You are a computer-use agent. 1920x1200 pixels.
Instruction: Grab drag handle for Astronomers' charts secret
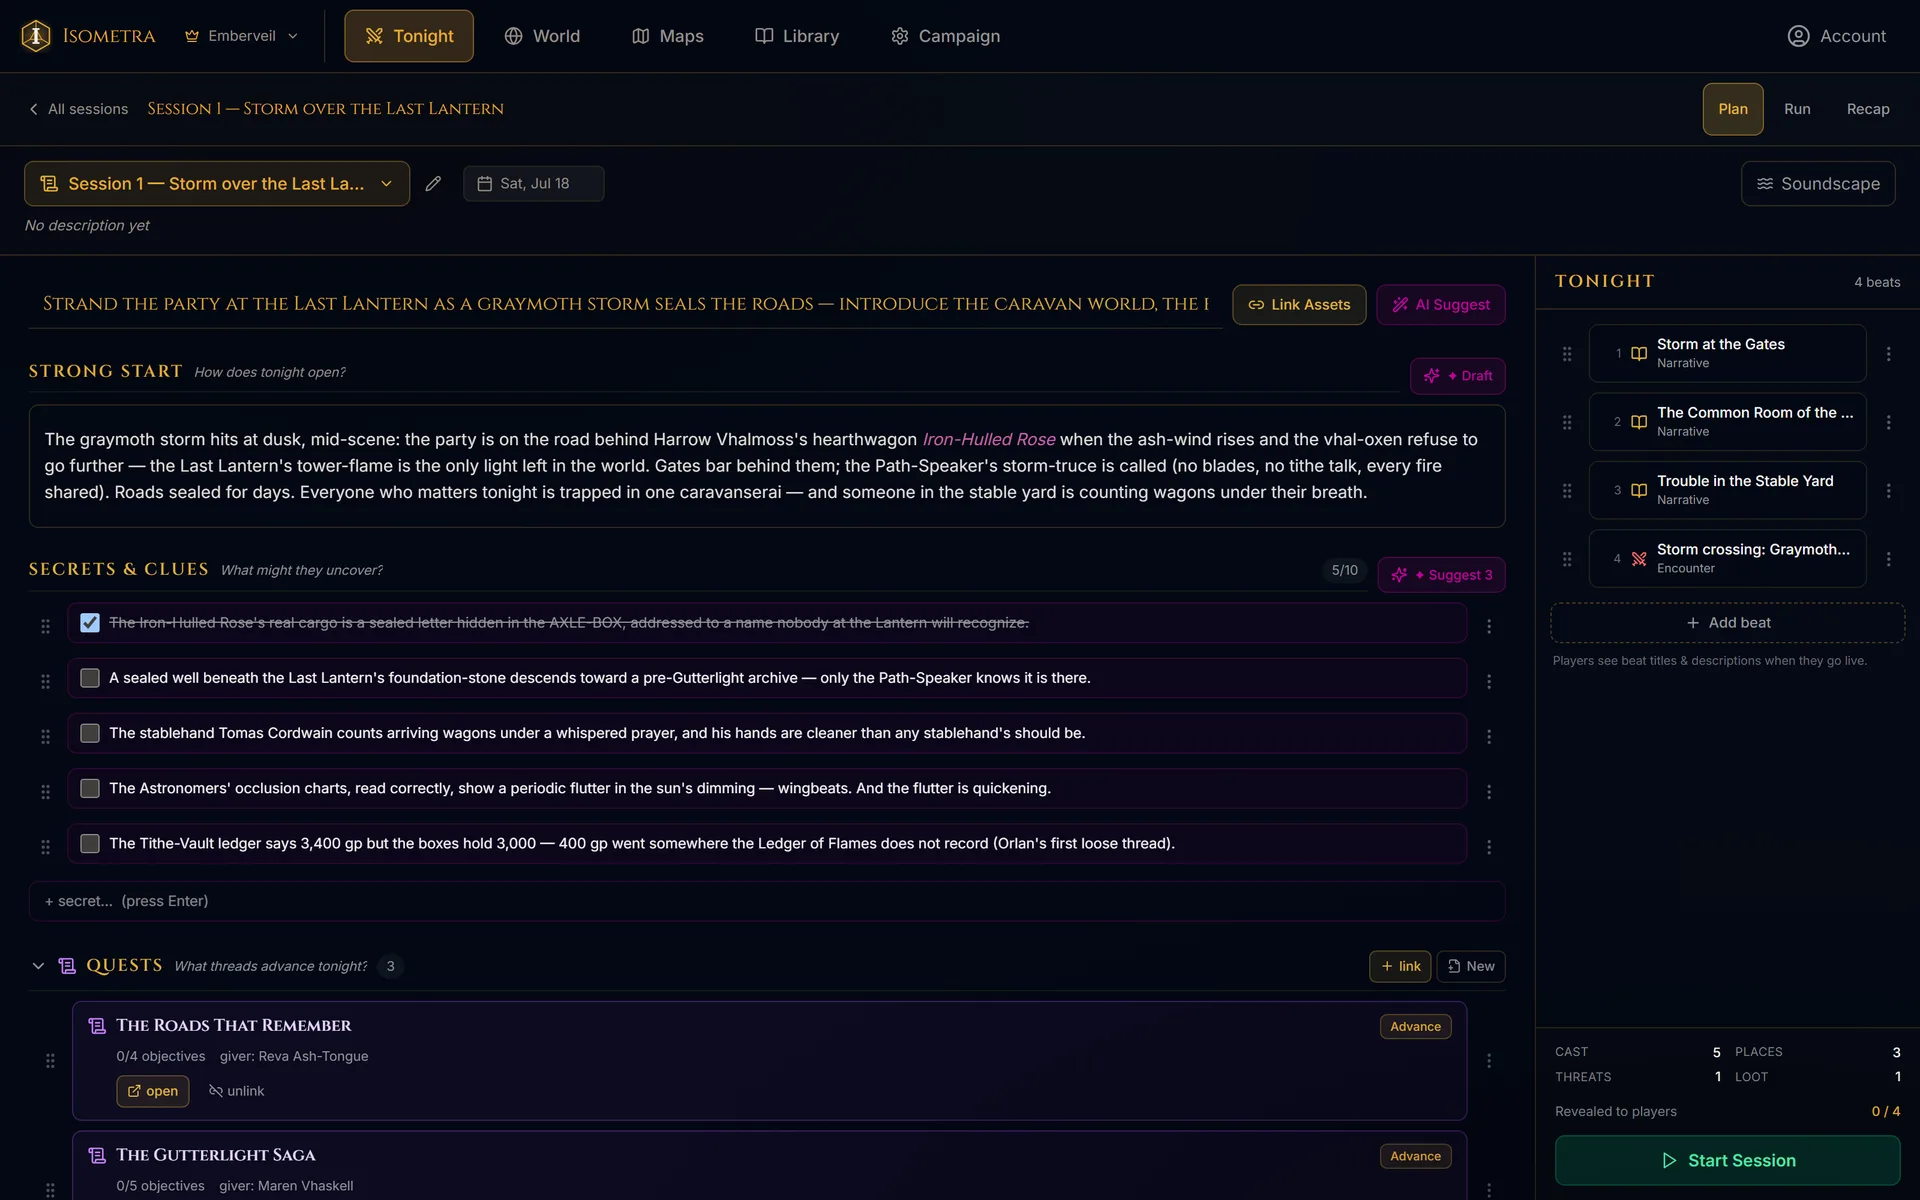(x=45, y=791)
